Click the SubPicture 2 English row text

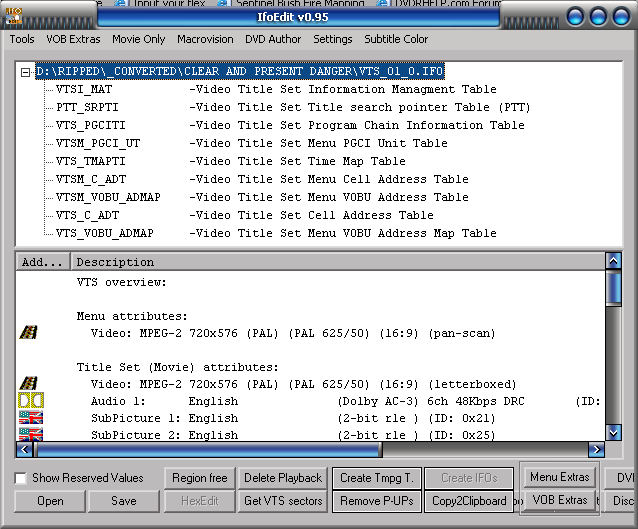point(293,435)
